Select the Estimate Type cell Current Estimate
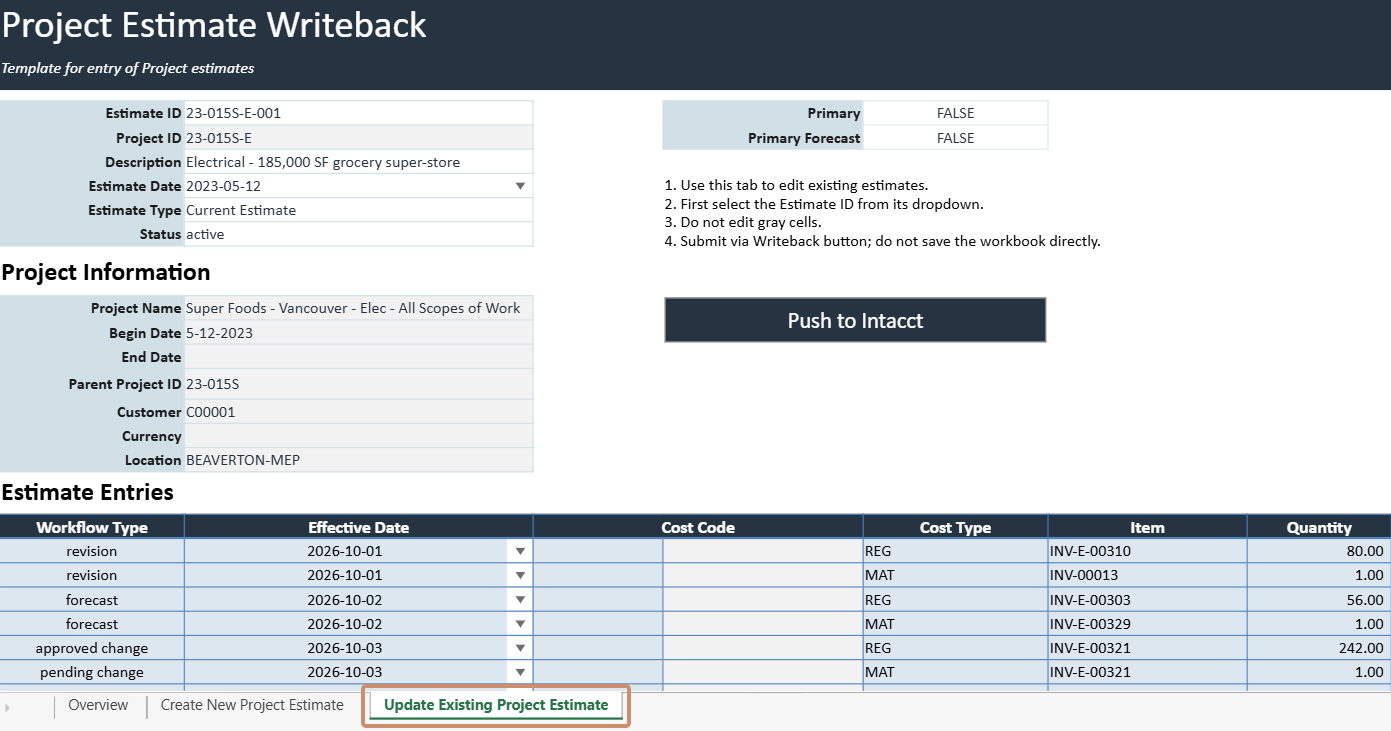The image size is (1391, 731). click(x=359, y=210)
